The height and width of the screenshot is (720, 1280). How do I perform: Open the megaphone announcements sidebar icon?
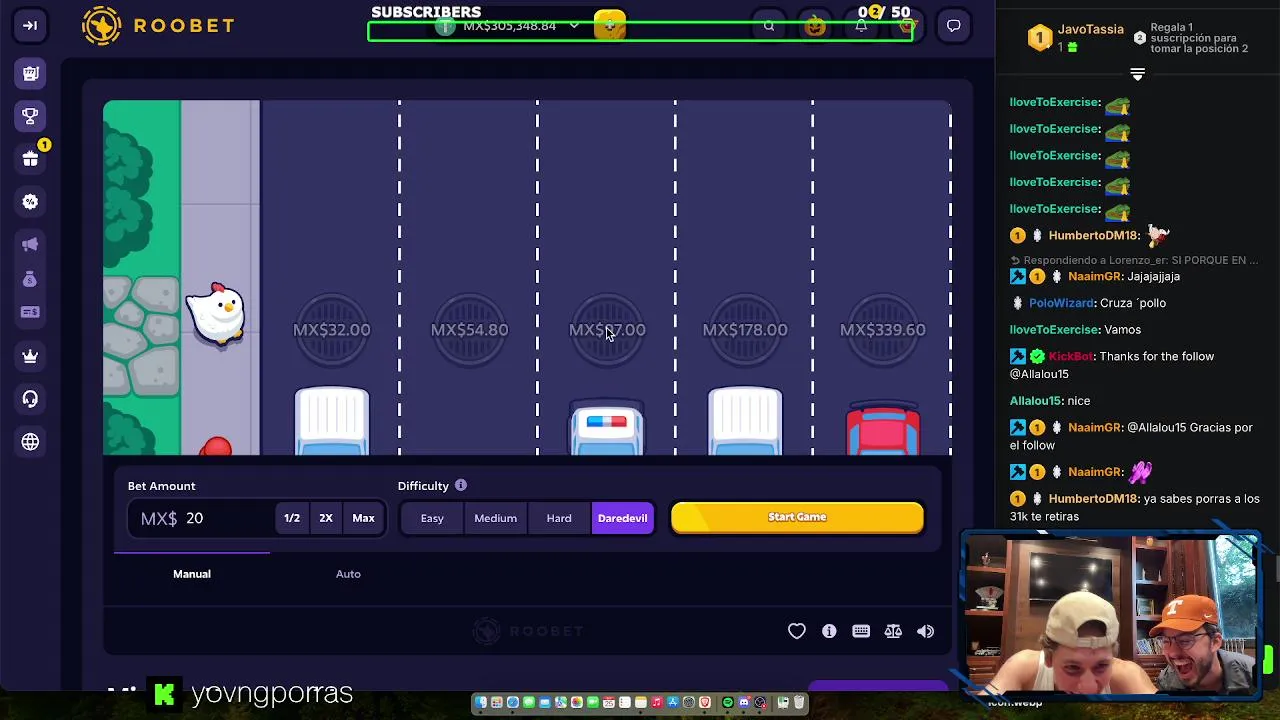pyautogui.click(x=30, y=244)
